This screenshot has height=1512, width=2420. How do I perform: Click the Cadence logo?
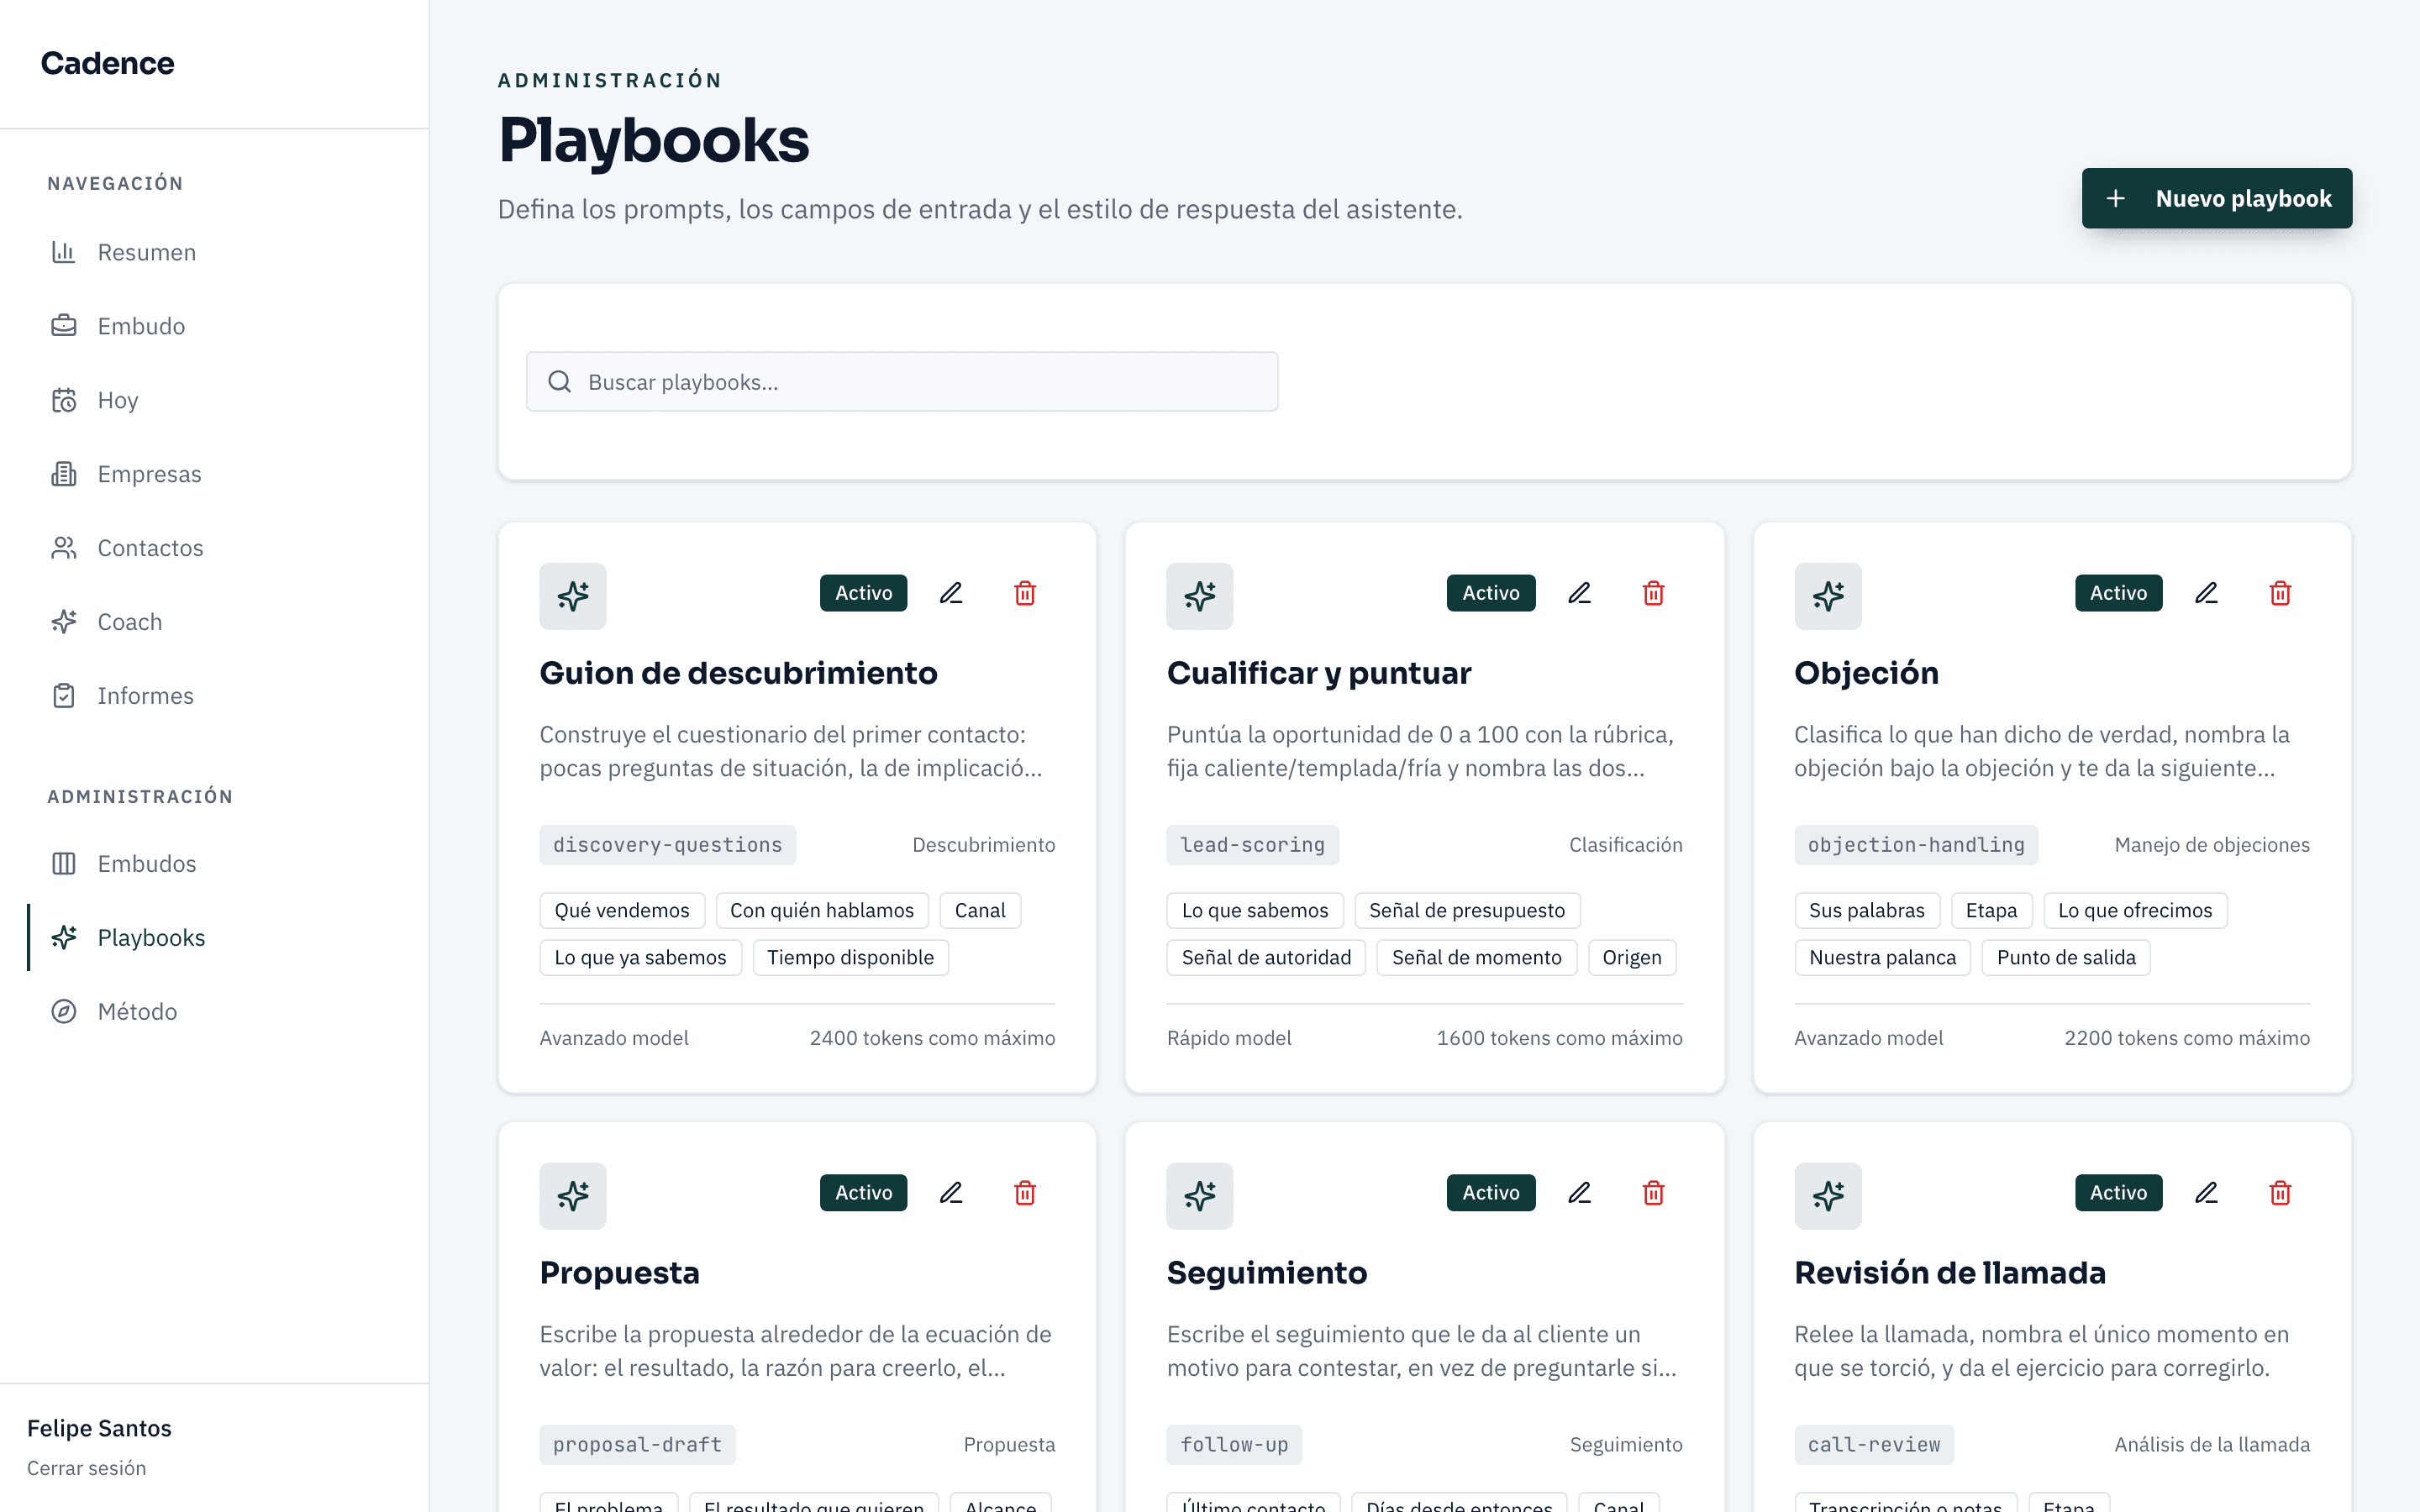coord(107,63)
